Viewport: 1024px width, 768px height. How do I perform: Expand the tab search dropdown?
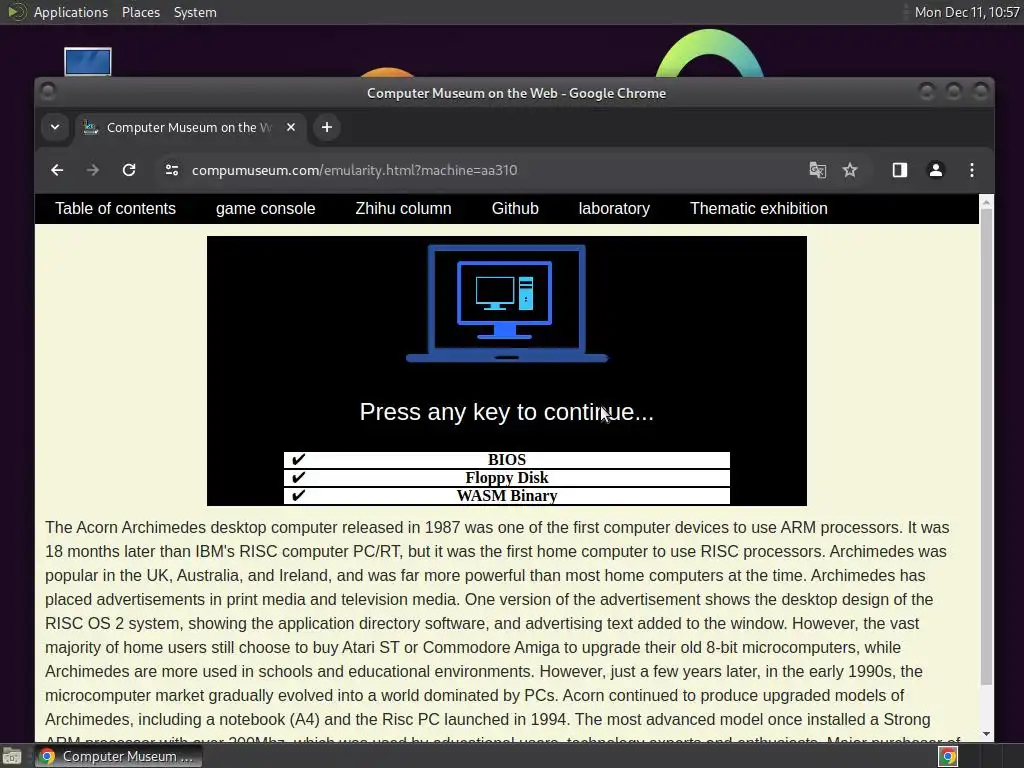(x=55, y=127)
